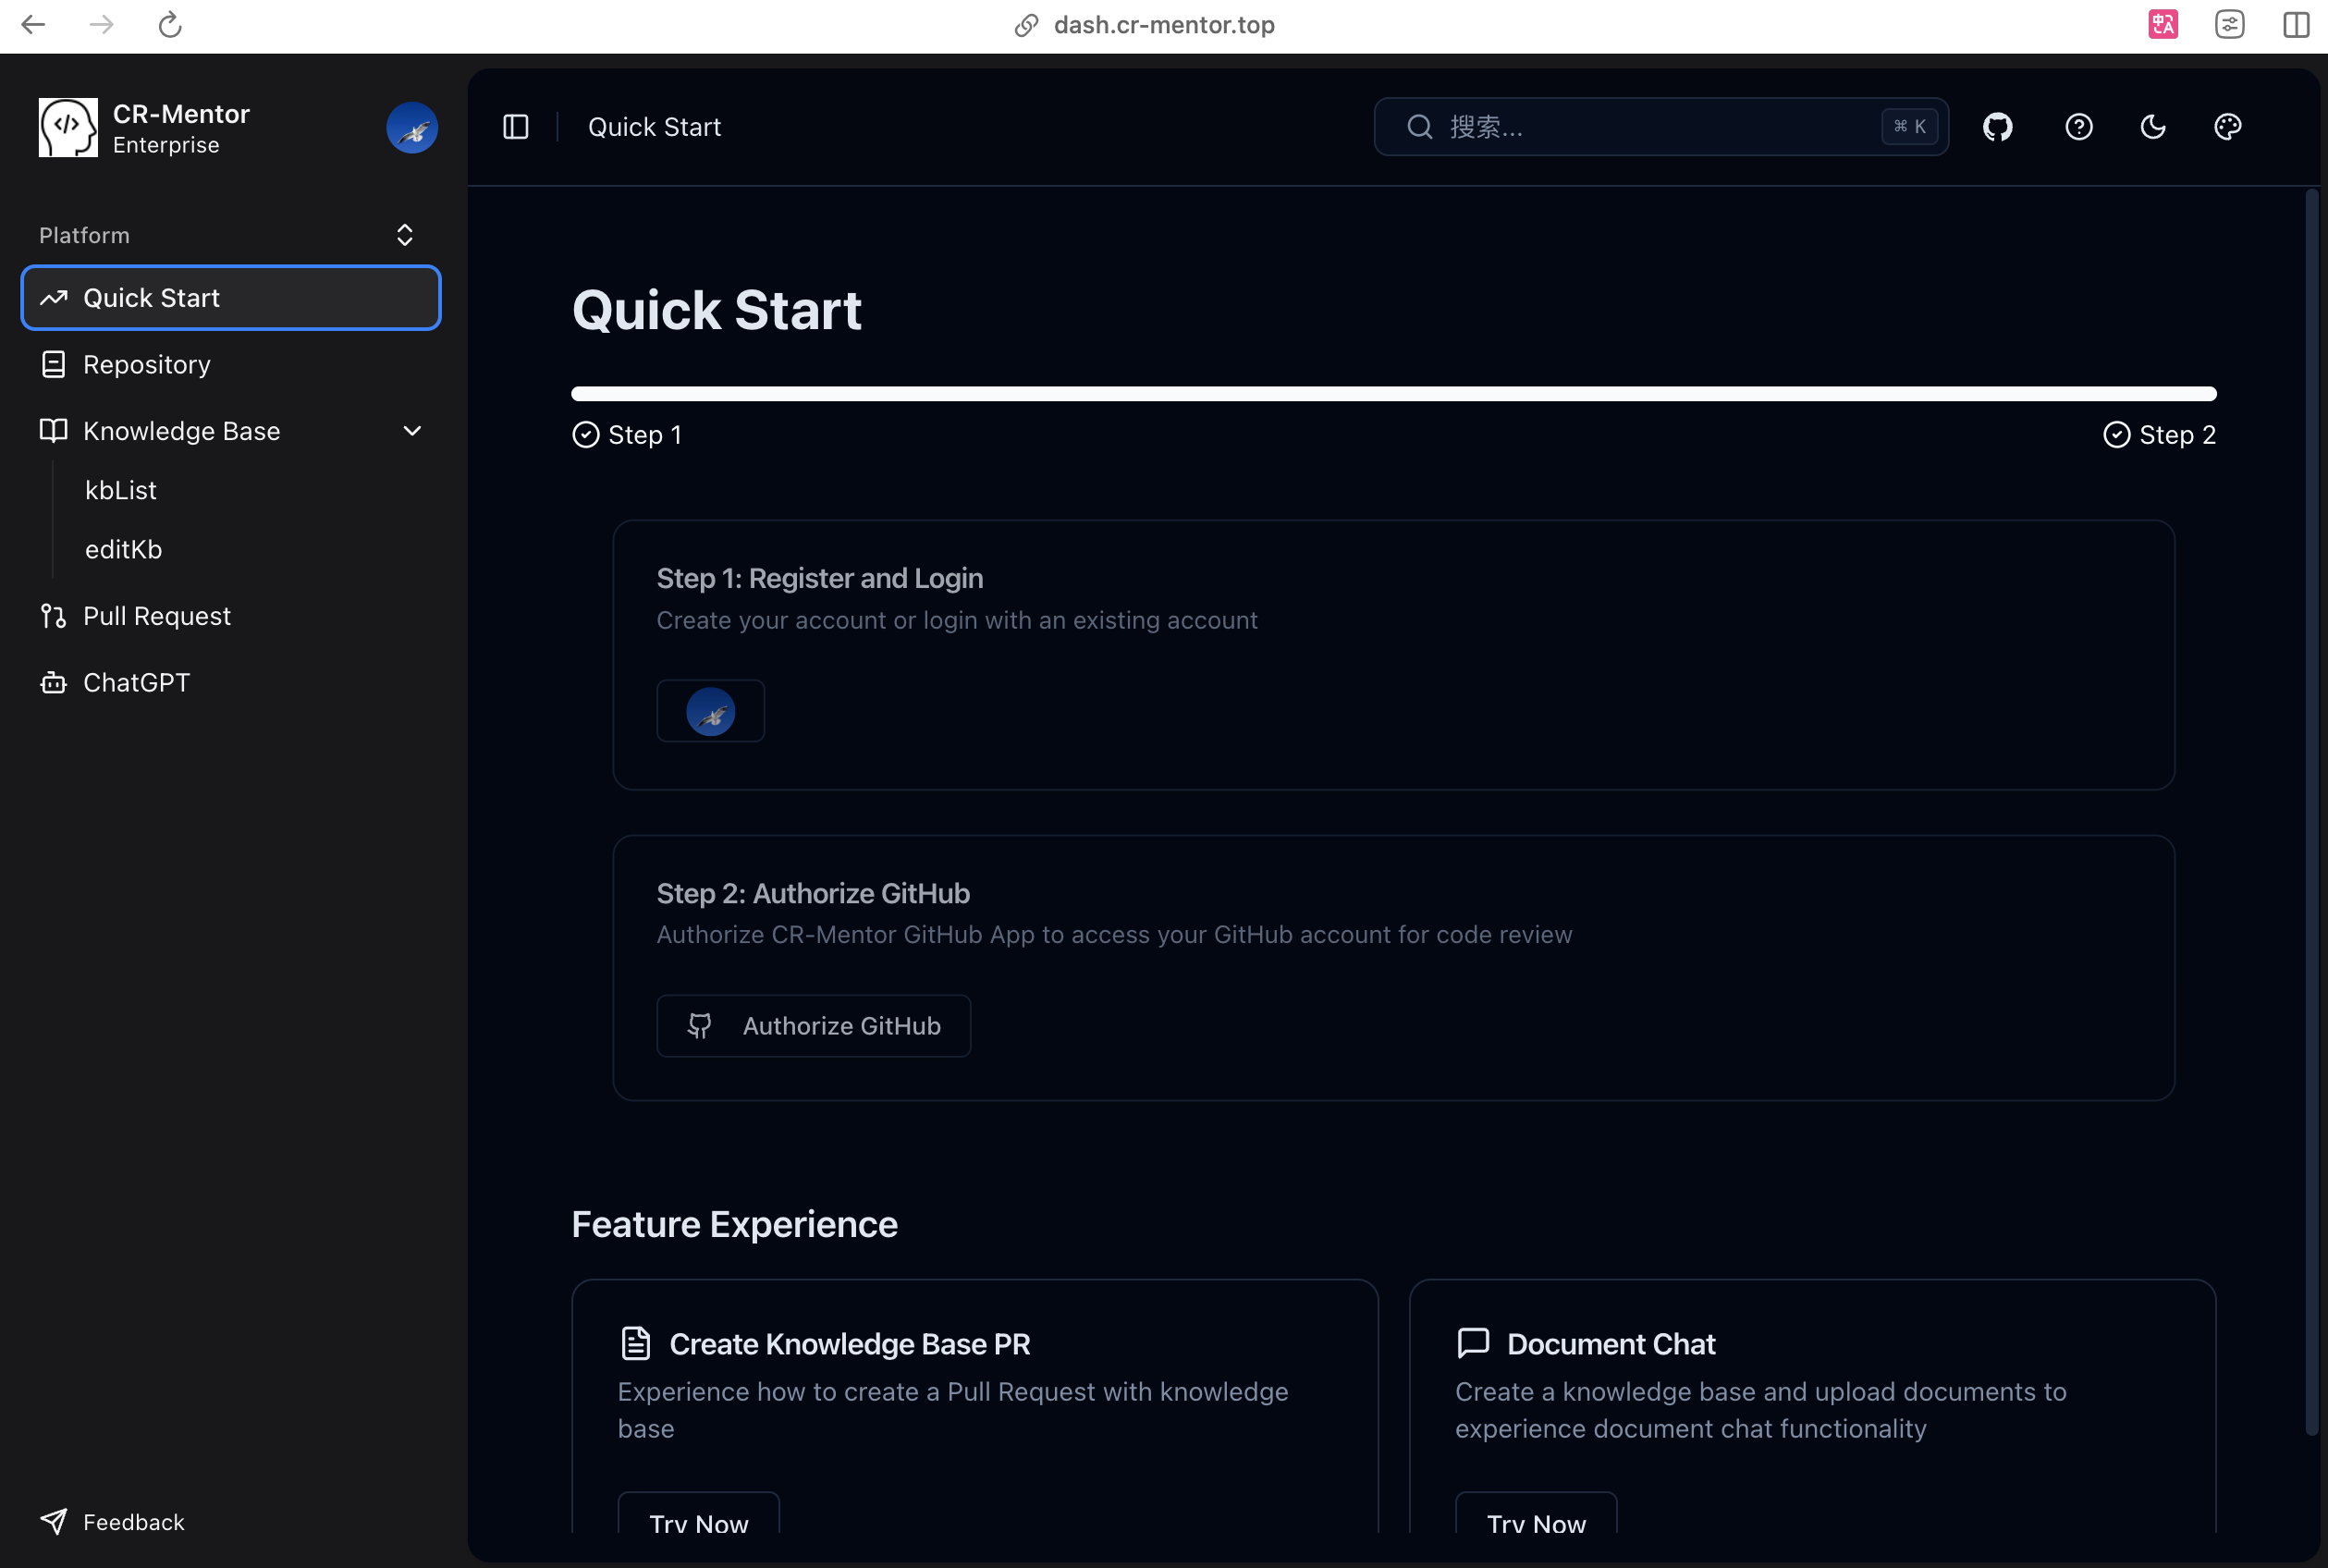This screenshot has height=1568, width=2328.
Task: Click the Feedback send icon
Action: [53, 1521]
